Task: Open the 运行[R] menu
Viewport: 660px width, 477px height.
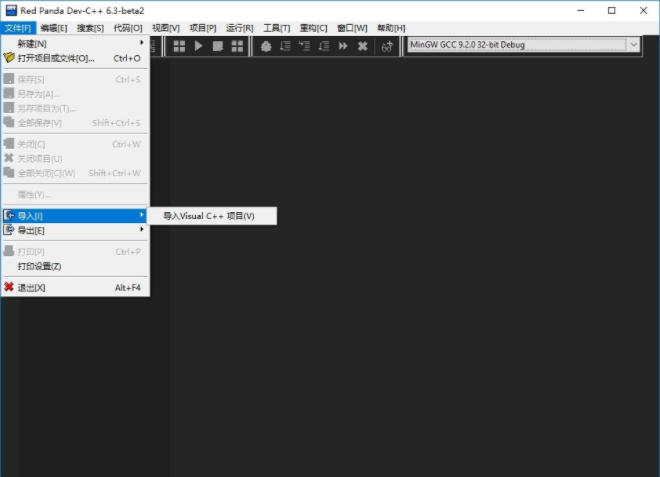Action: click(240, 28)
